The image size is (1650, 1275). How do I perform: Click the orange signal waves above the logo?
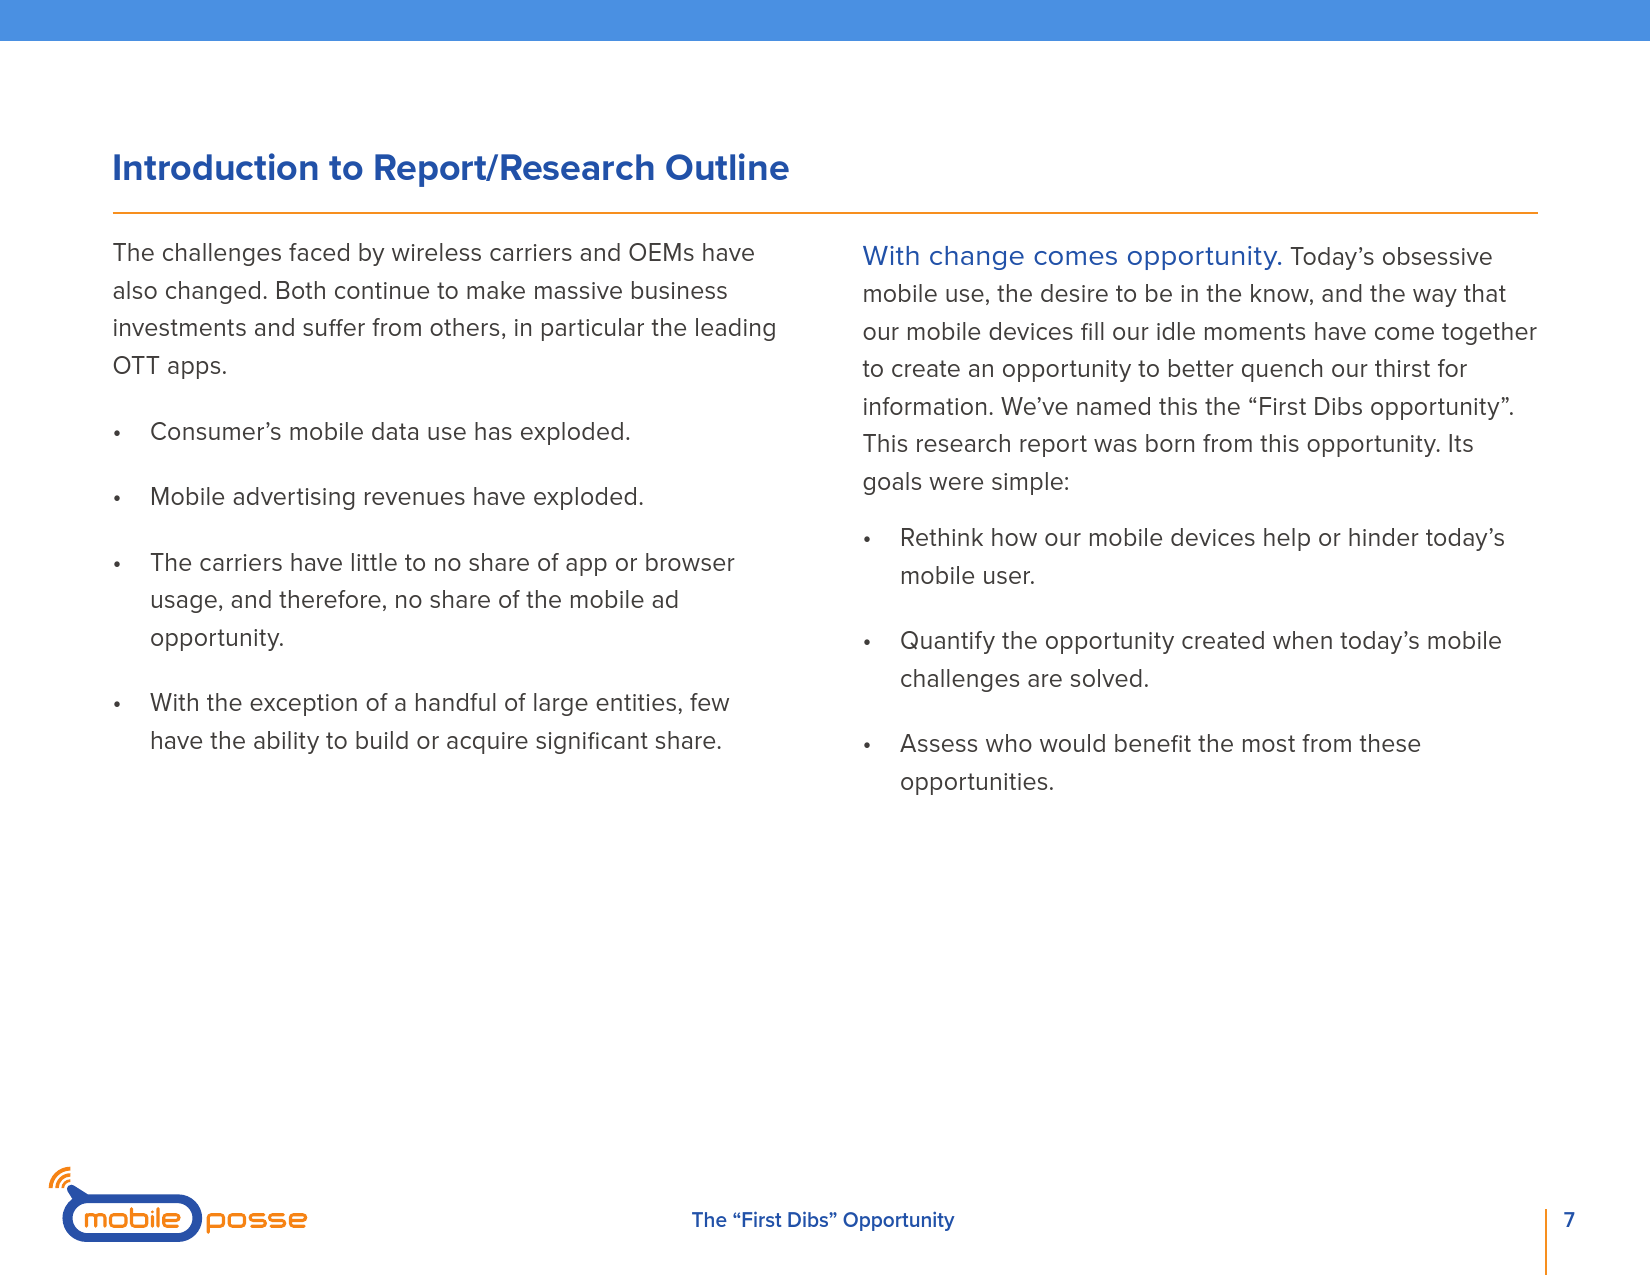pyautogui.click(x=60, y=1178)
